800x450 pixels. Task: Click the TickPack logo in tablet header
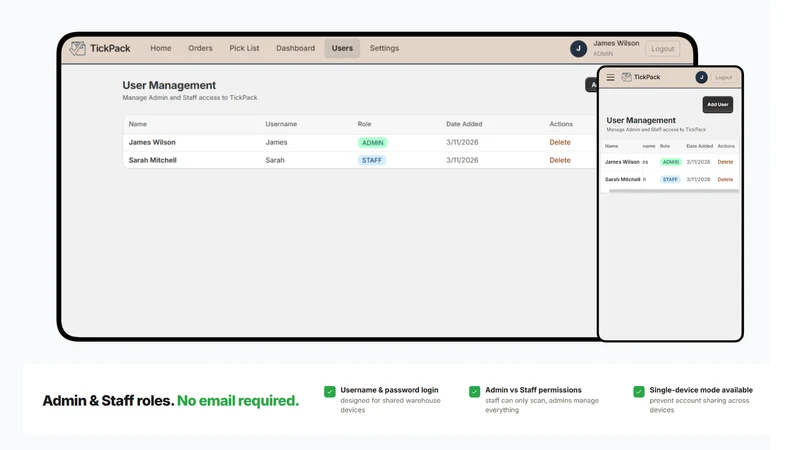[100, 48]
